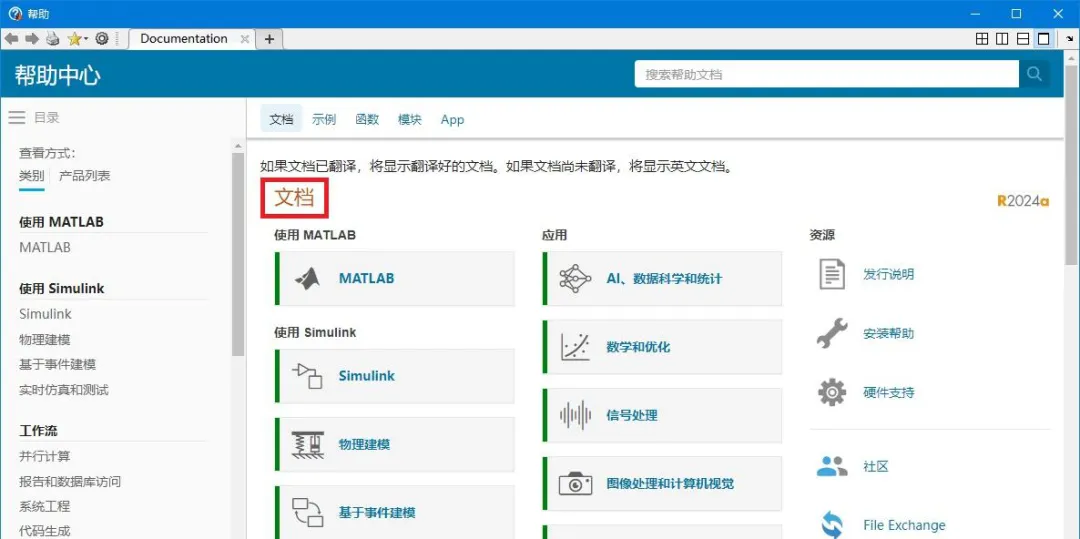Click the sidebar vertical scrollbar thumb
Screen dimensions: 1080x539
[238, 255]
